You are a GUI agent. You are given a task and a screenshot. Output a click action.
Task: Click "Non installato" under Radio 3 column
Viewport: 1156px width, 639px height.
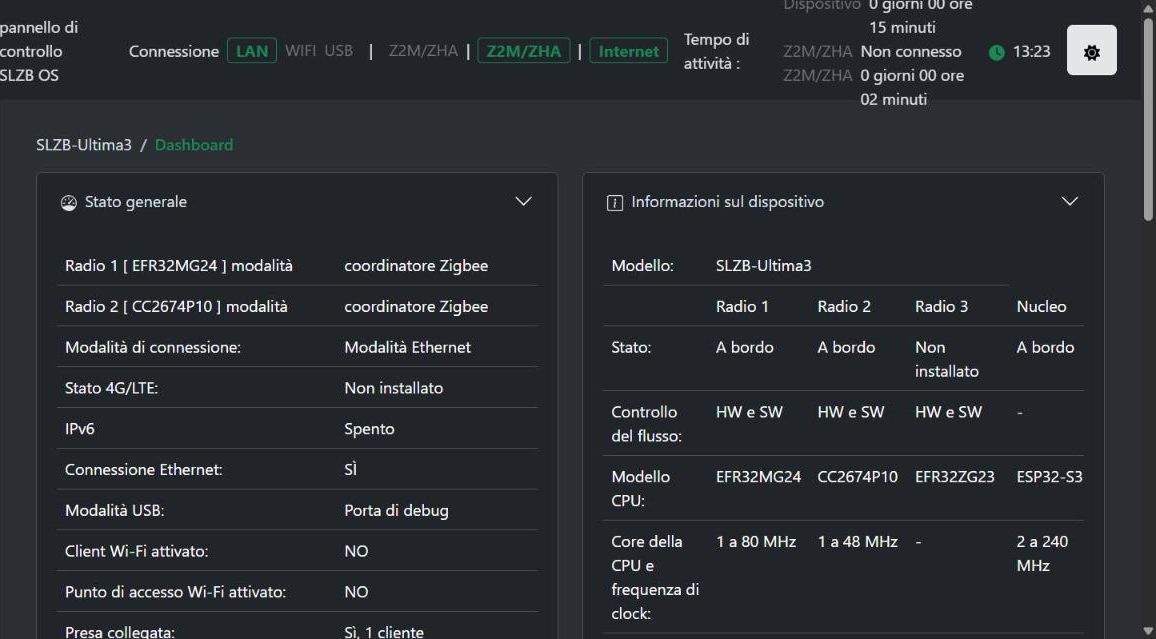947,359
